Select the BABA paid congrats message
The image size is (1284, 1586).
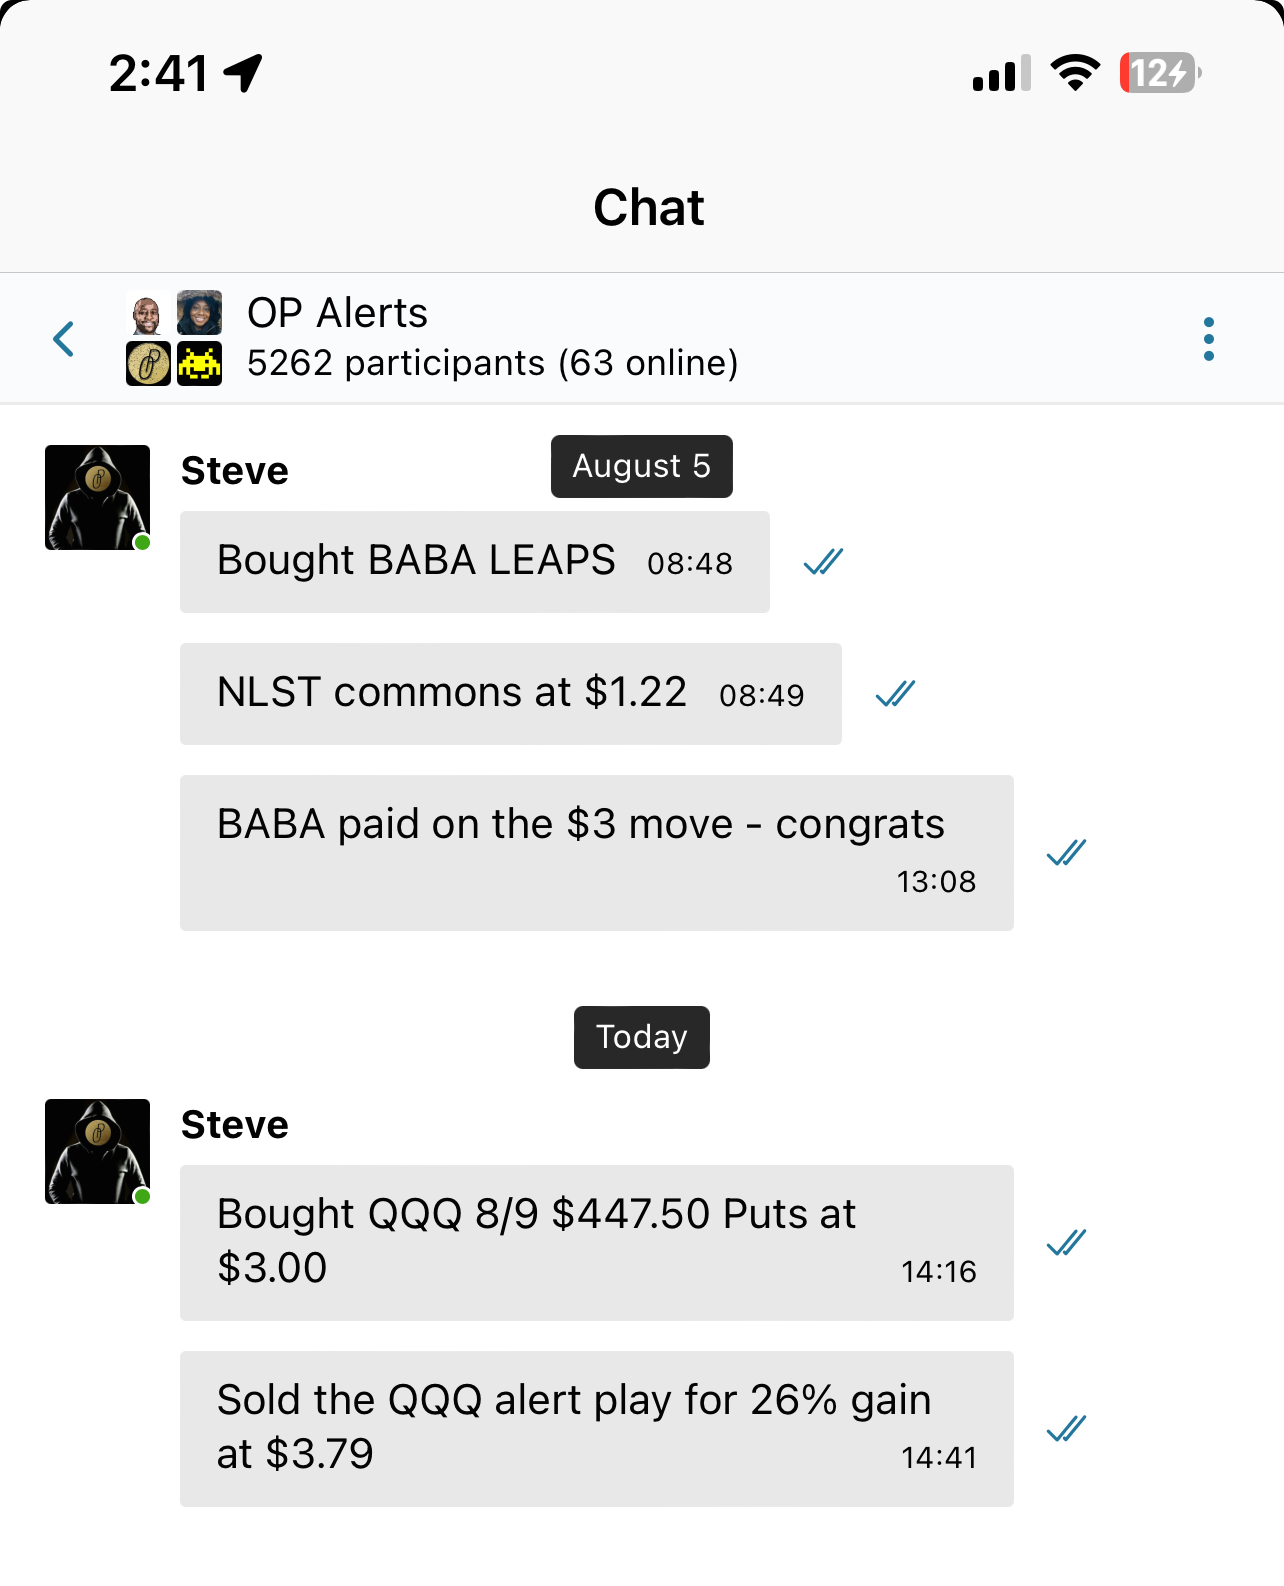click(x=596, y=852)
